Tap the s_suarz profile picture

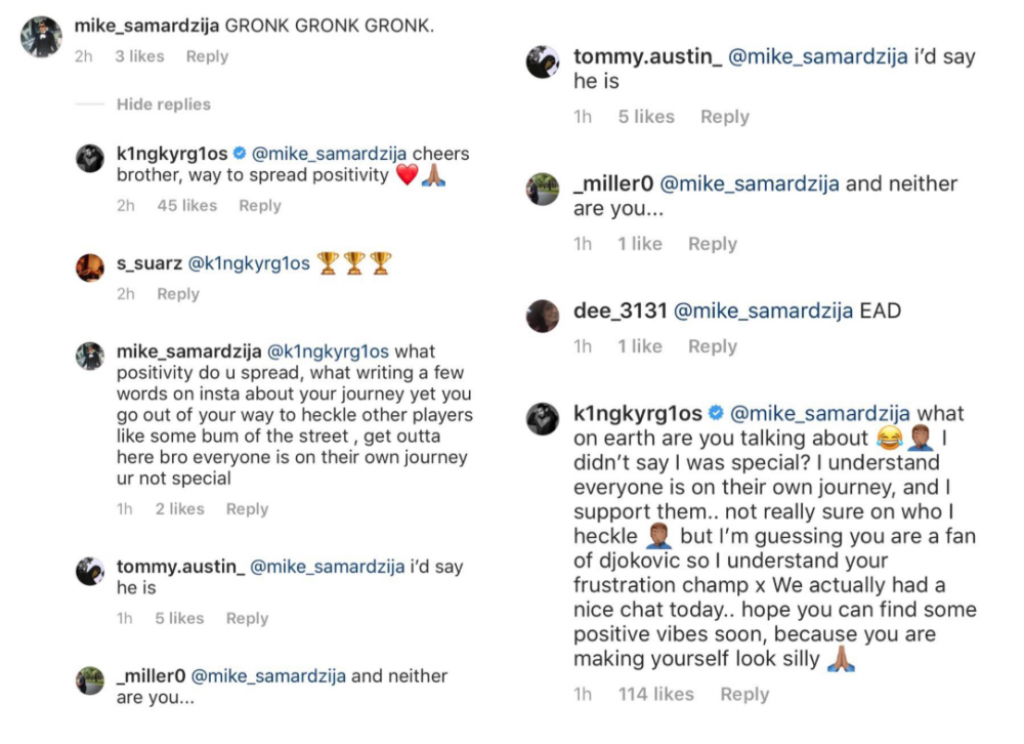(x=90, y=266)
